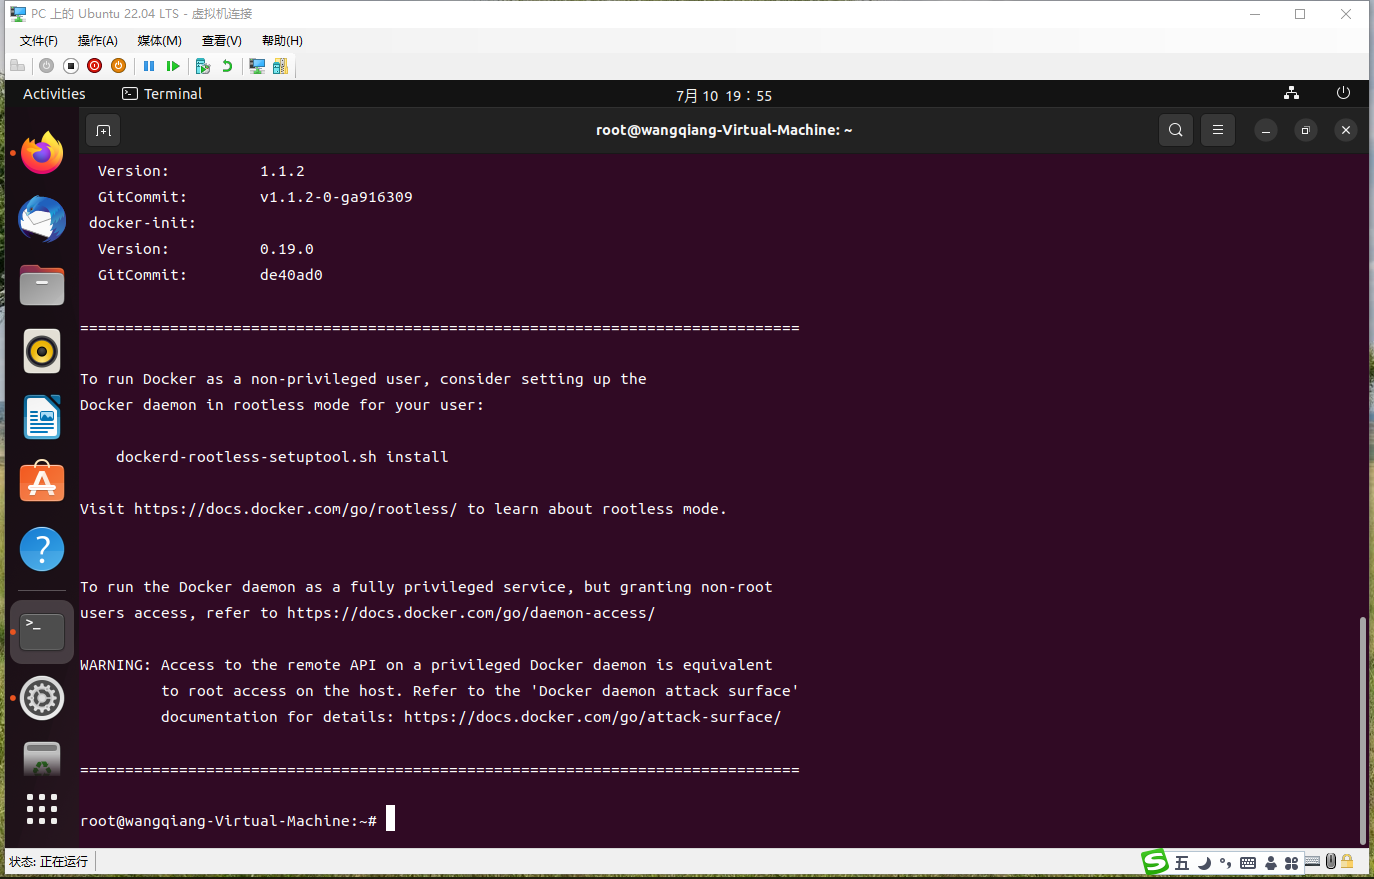Create a VM checkpoint
The image size is (1374, 879).
[203, 66]
